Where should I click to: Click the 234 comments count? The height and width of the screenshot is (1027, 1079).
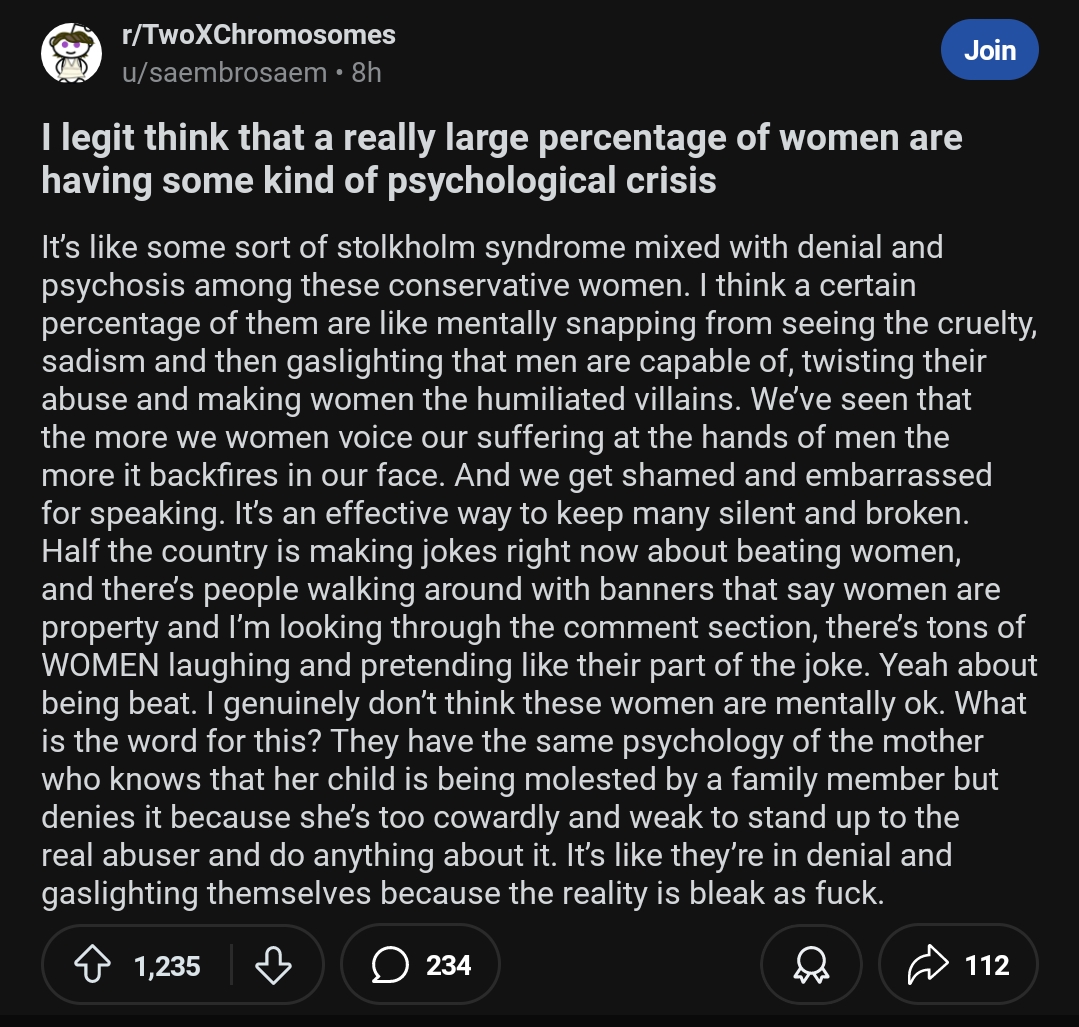448,966
